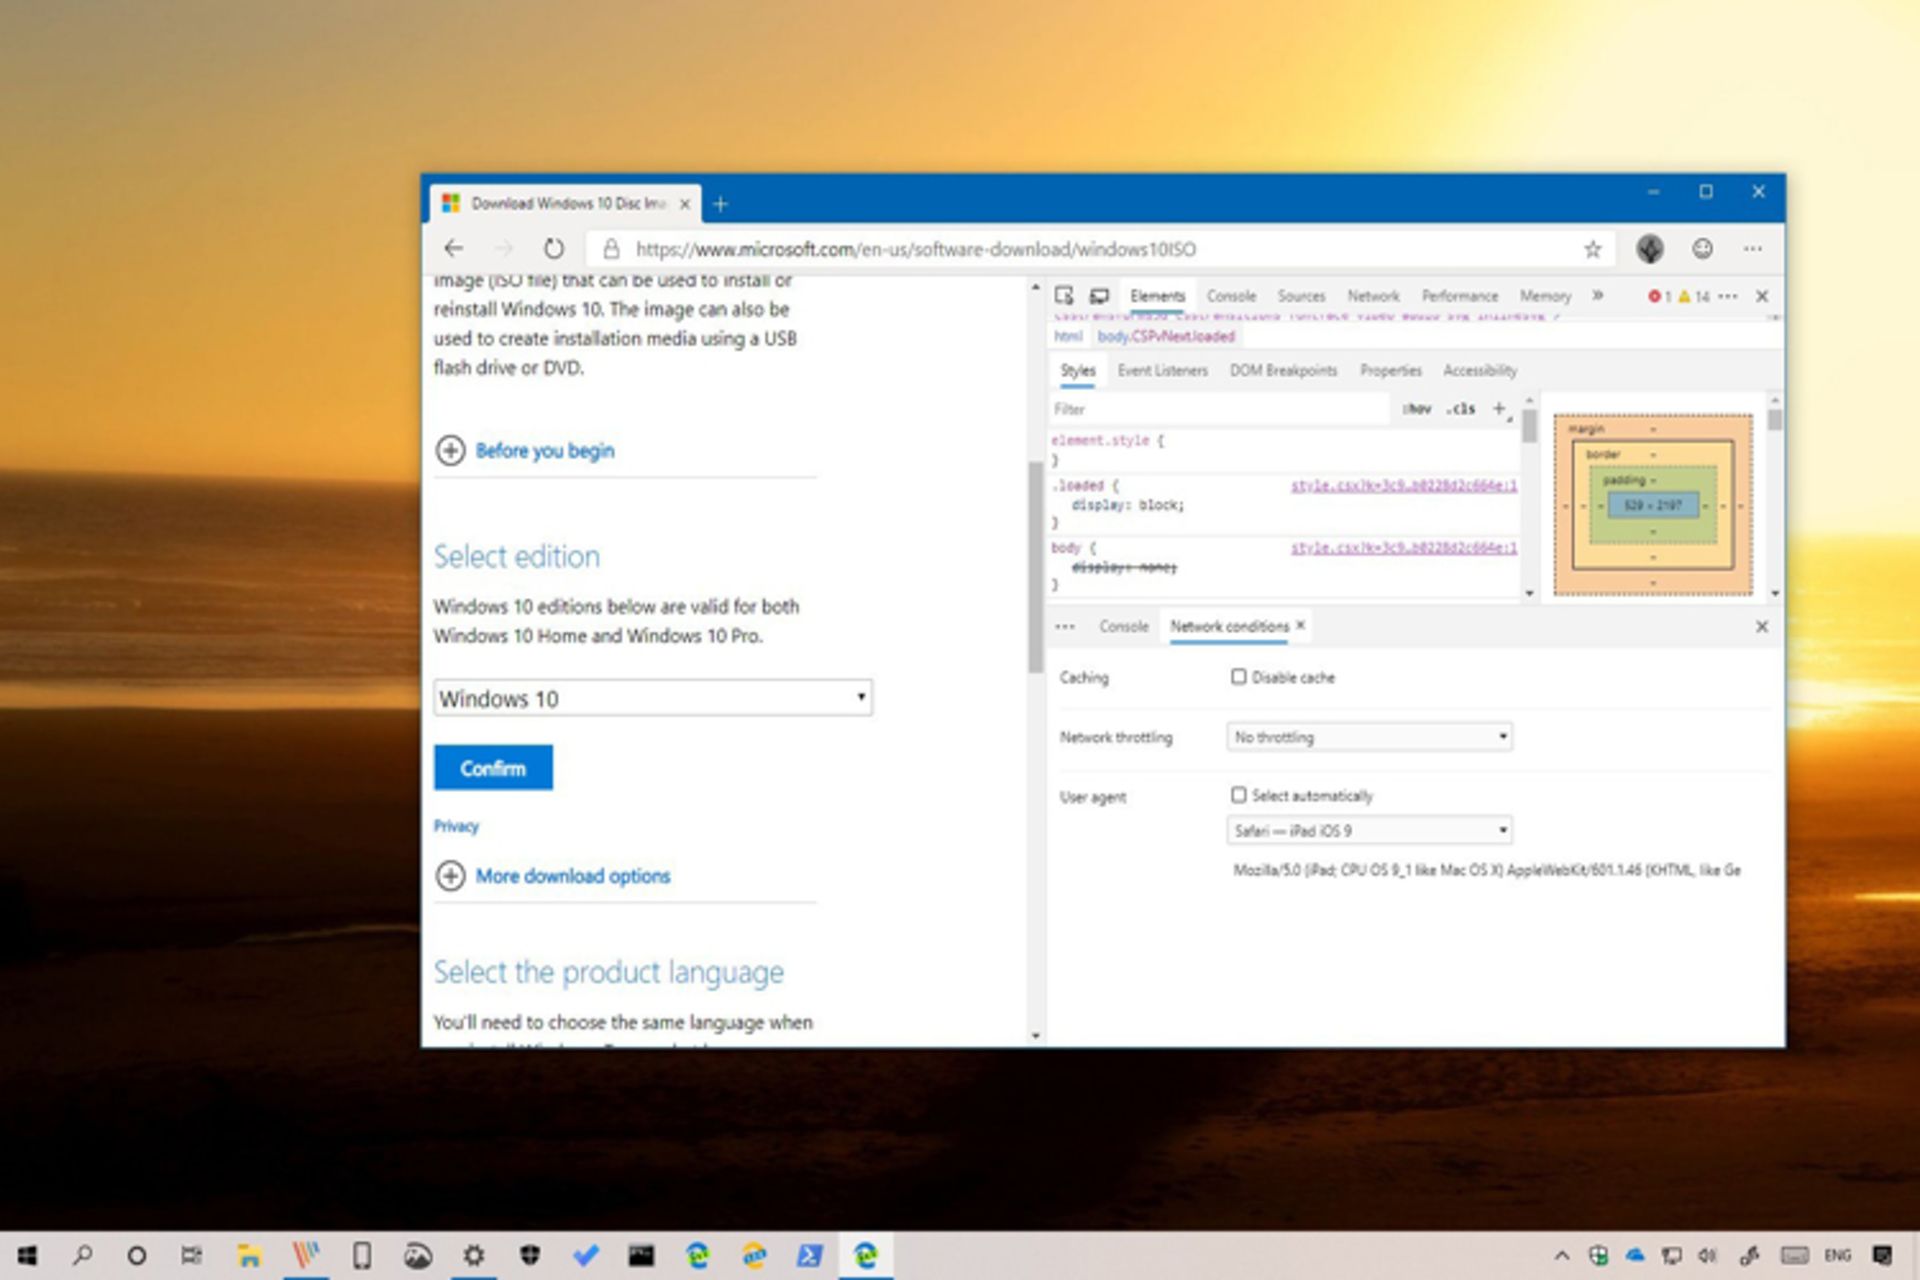Click the More download options link

click(x=571, y=873)
